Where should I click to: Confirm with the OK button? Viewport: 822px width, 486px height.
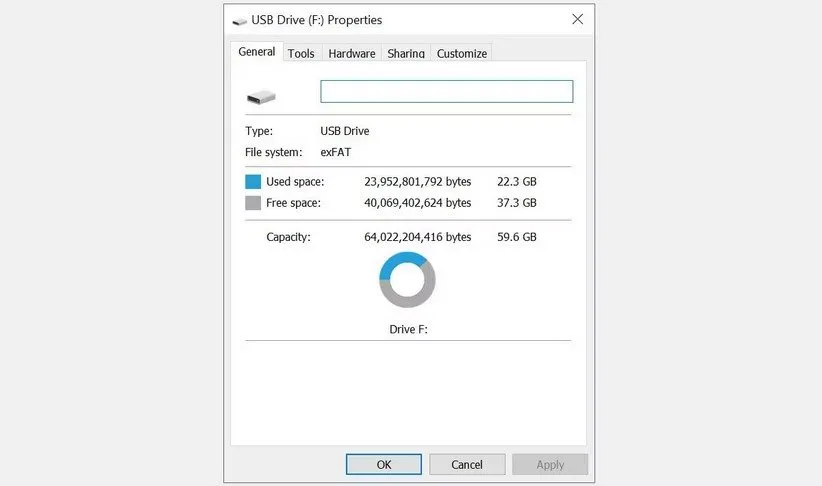click(x=384, y=465)
